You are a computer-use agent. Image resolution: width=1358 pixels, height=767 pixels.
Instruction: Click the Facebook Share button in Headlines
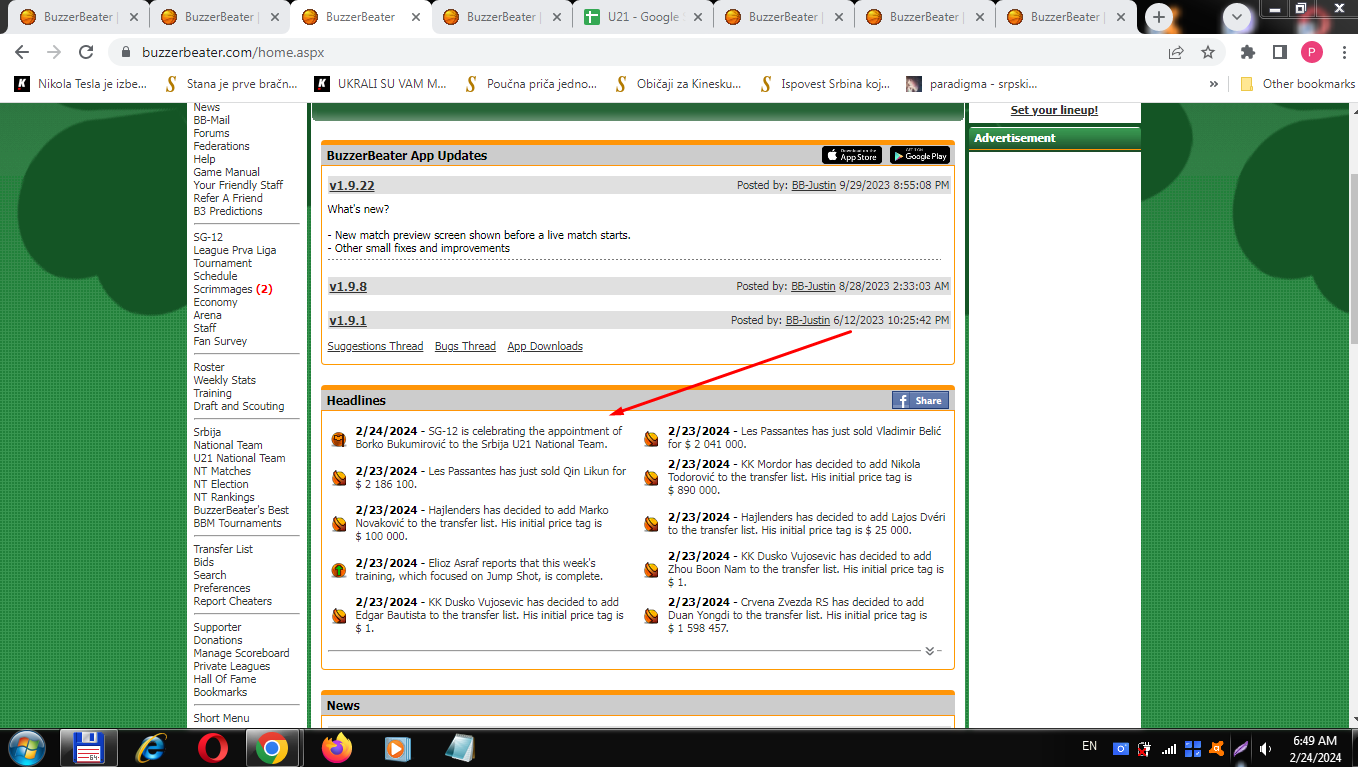click(919, 400)
